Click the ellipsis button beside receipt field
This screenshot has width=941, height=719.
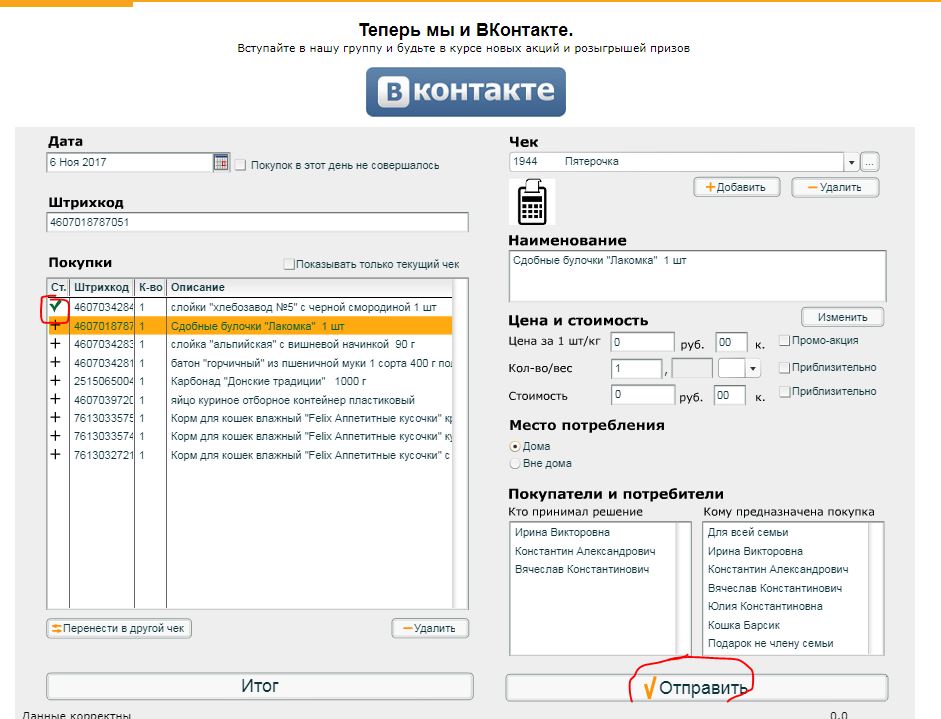[870, 162]
